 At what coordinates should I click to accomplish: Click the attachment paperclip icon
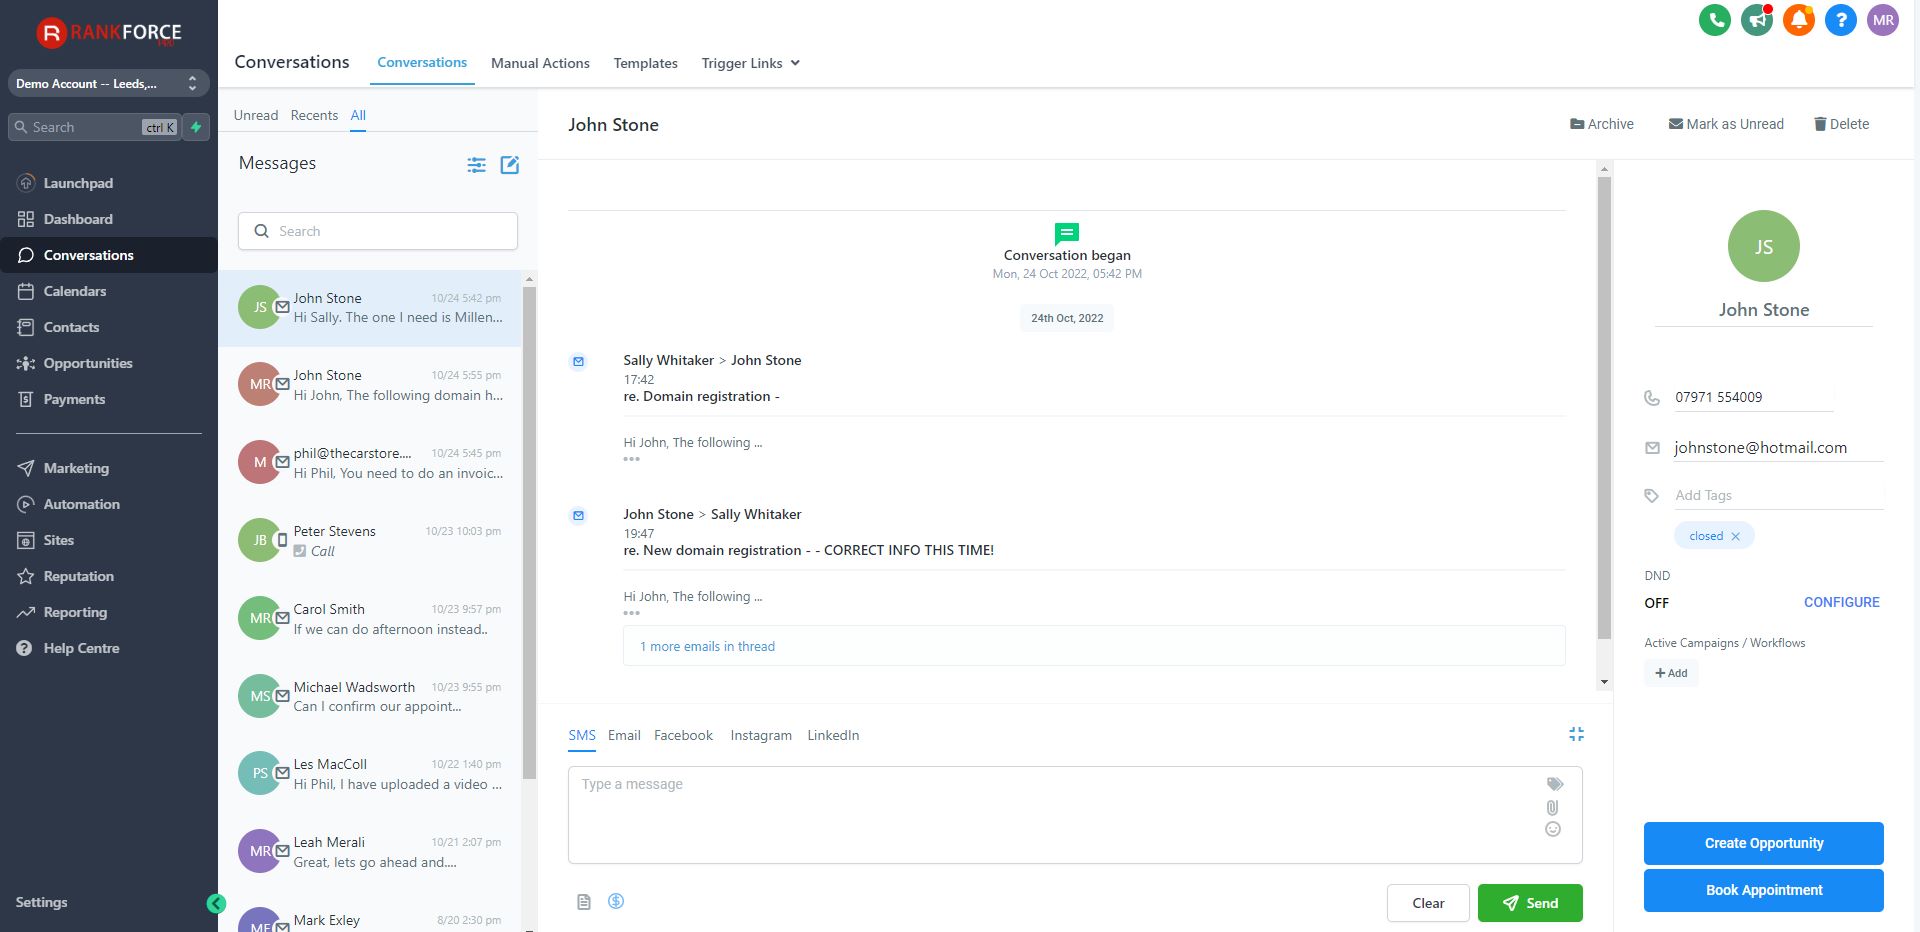(x=1552, y=807)
